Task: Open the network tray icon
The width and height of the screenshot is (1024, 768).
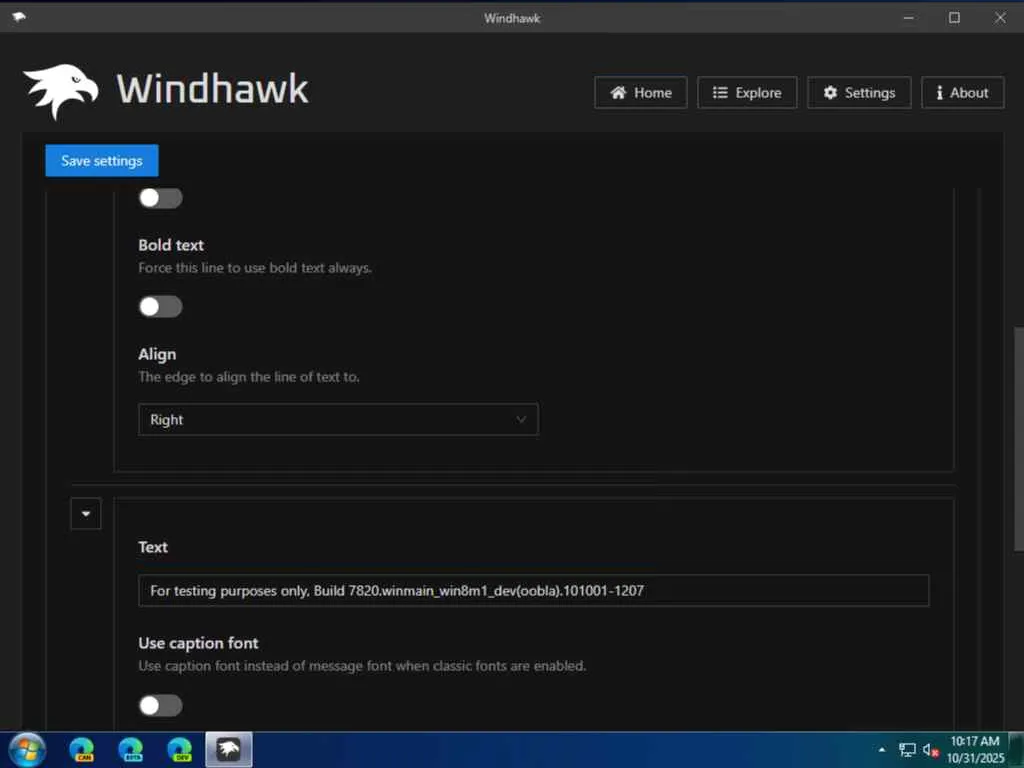Action: (x=907, y=750)
